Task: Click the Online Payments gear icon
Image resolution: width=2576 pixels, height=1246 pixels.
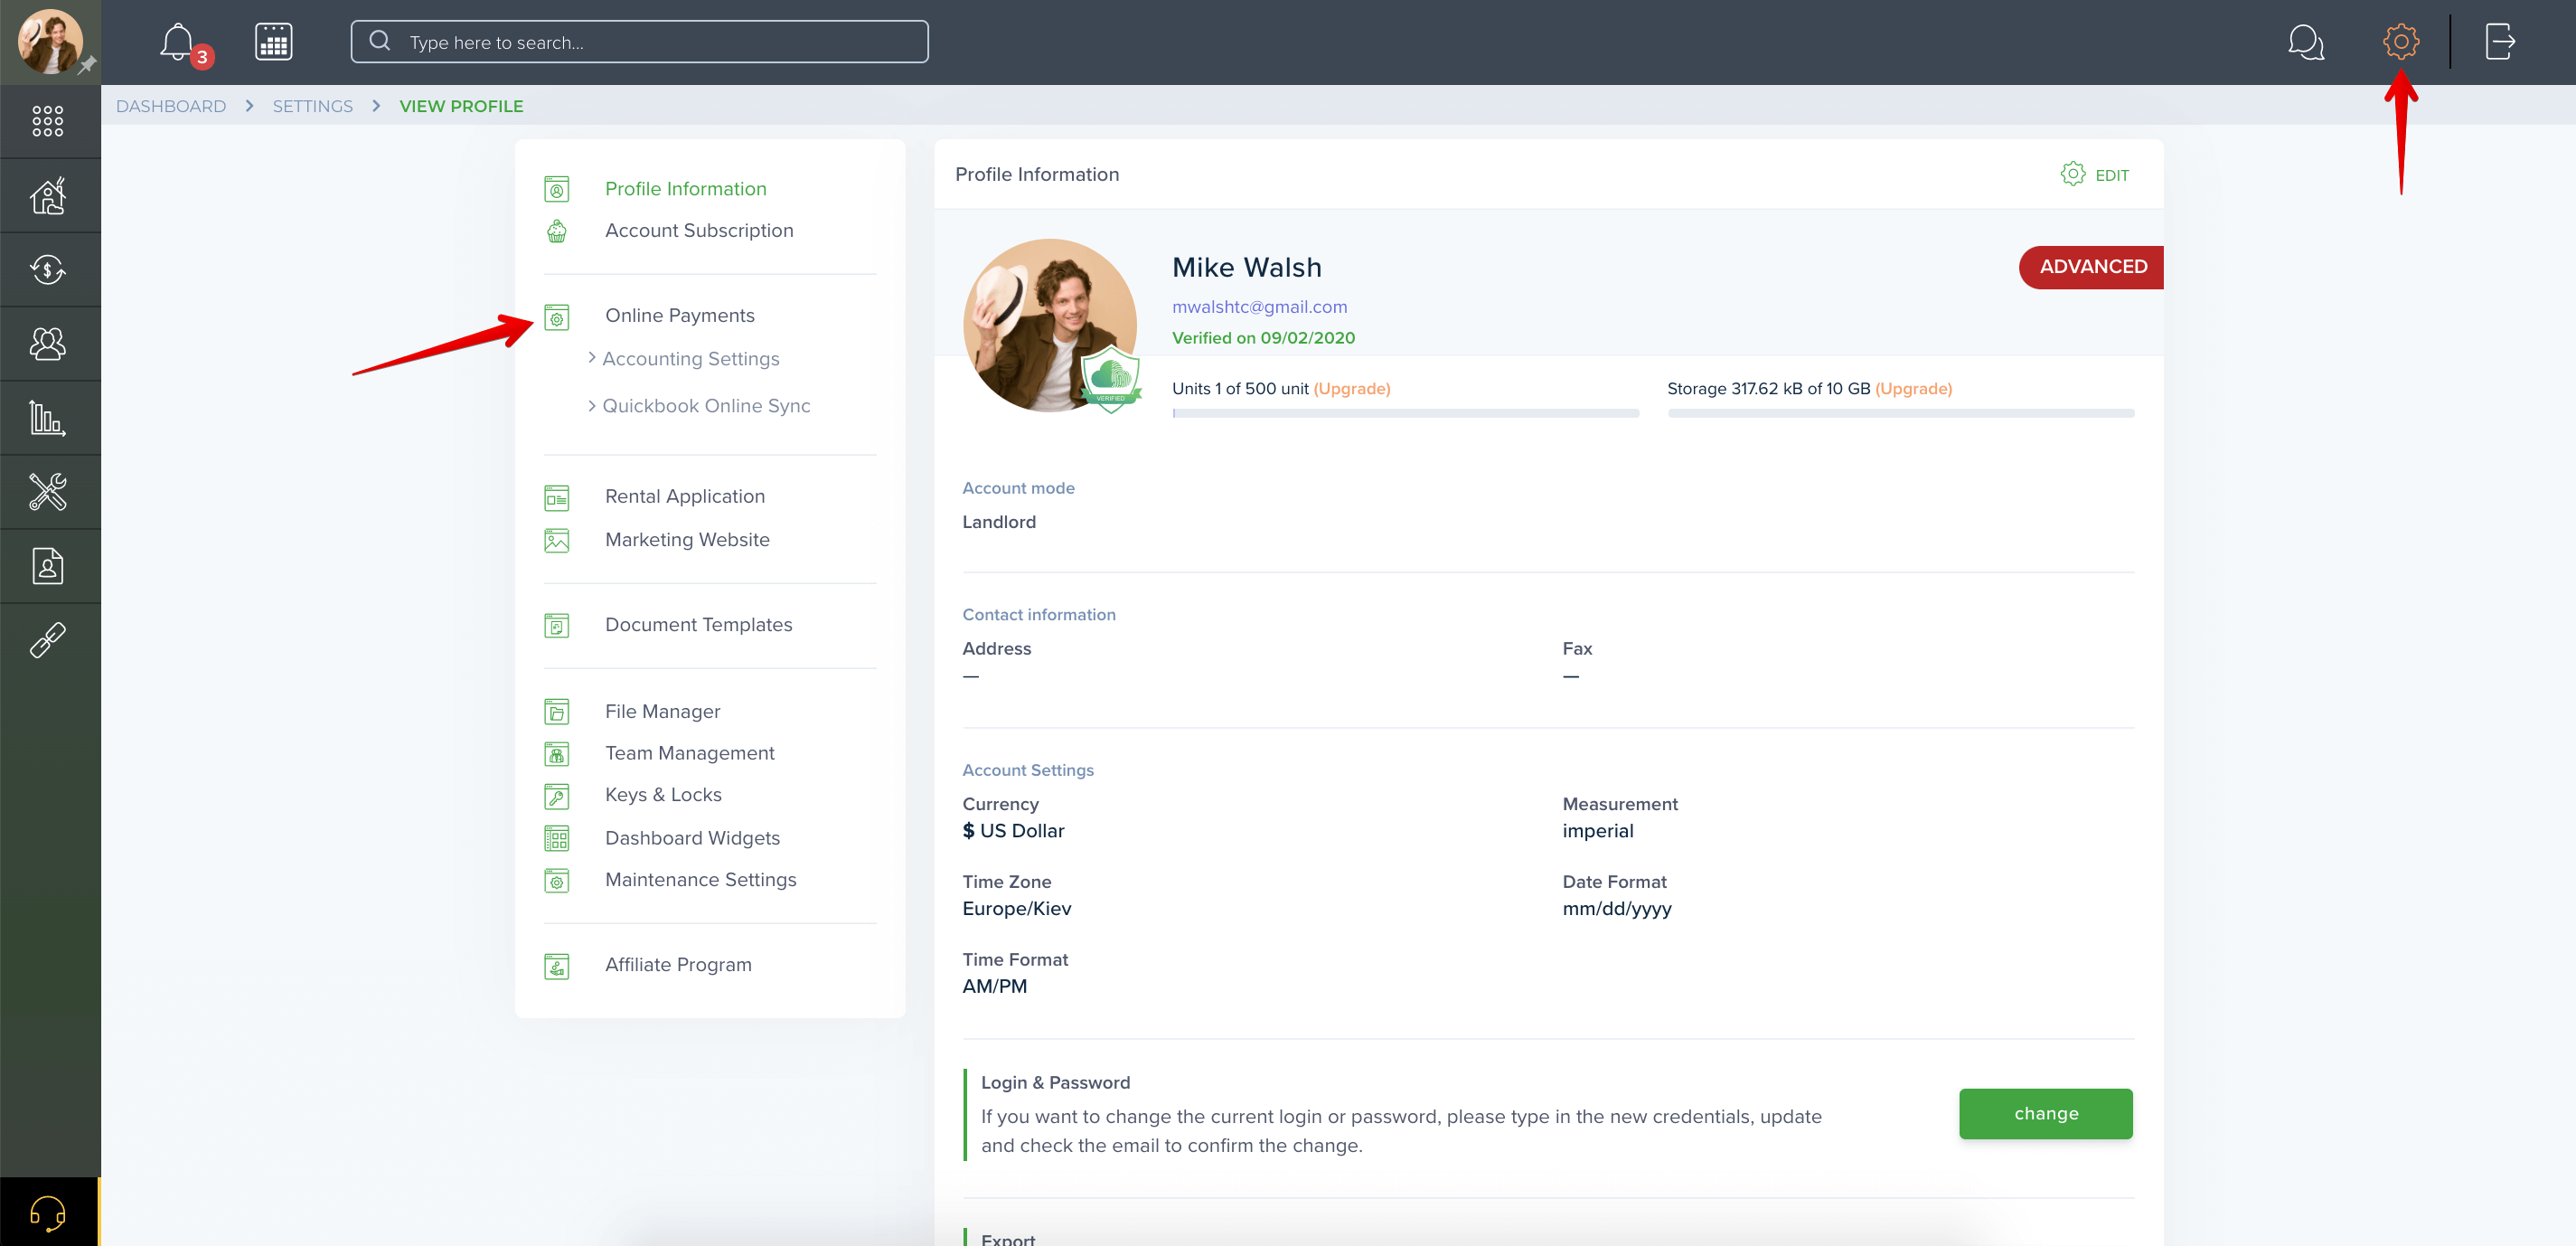Action: click(x=557, y=317)
